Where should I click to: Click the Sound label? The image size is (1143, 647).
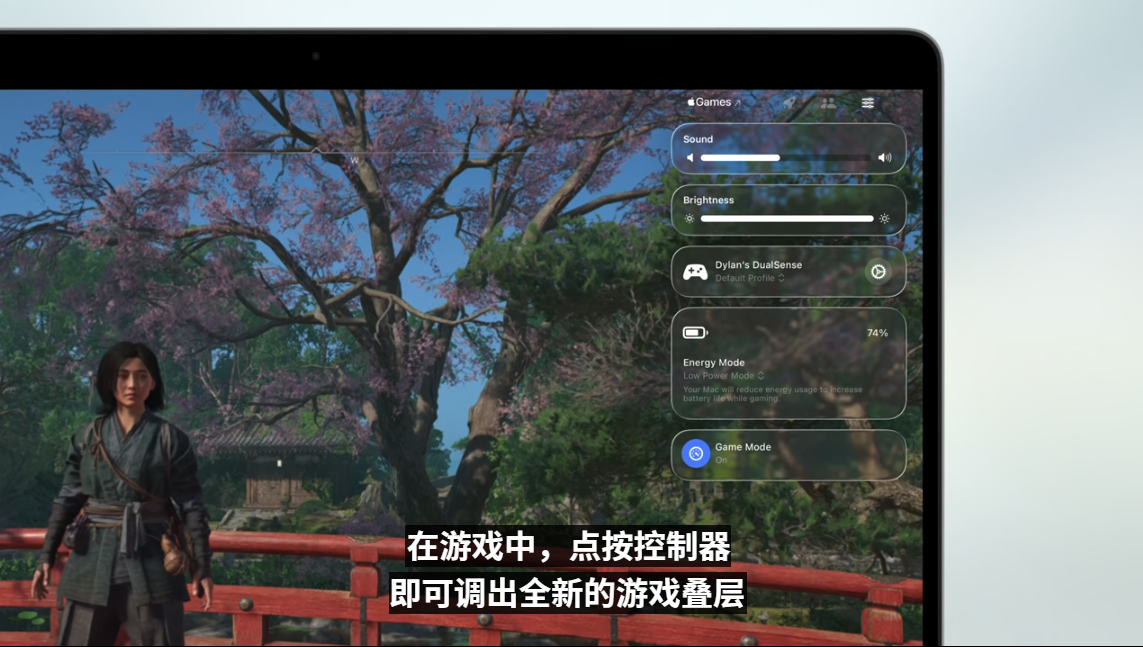pyautogui.click(x=698, y=139)
